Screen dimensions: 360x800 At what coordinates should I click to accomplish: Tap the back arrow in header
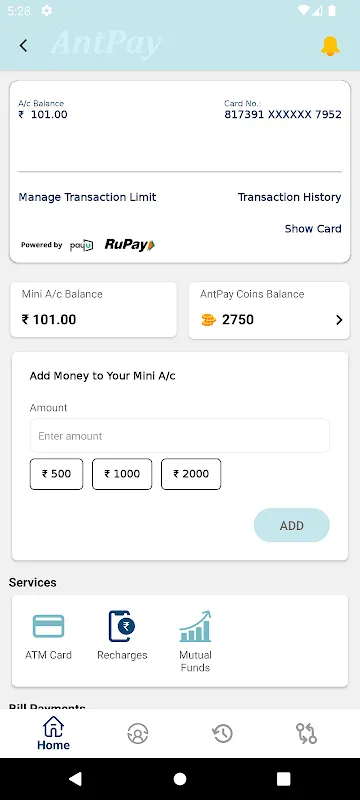23,45
